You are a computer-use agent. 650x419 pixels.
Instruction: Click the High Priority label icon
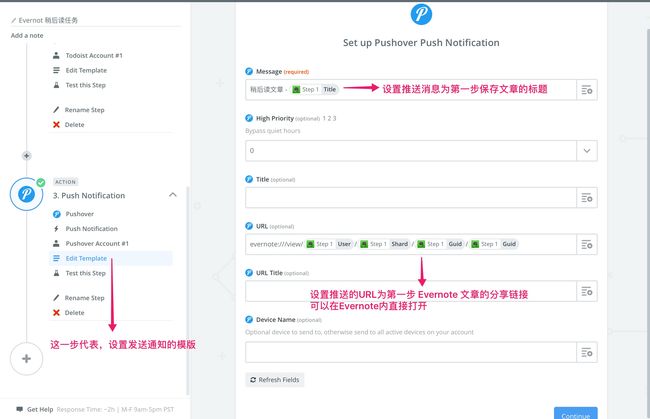click(249, 118)
